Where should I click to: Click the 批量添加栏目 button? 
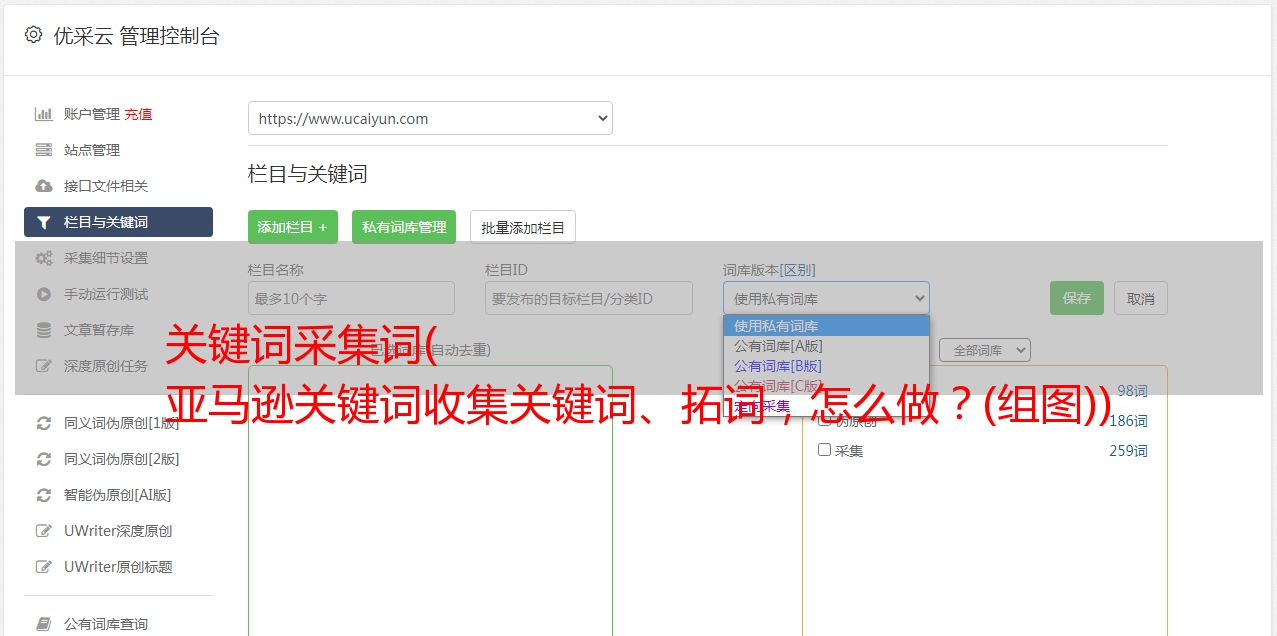click(x=523, y=227)
